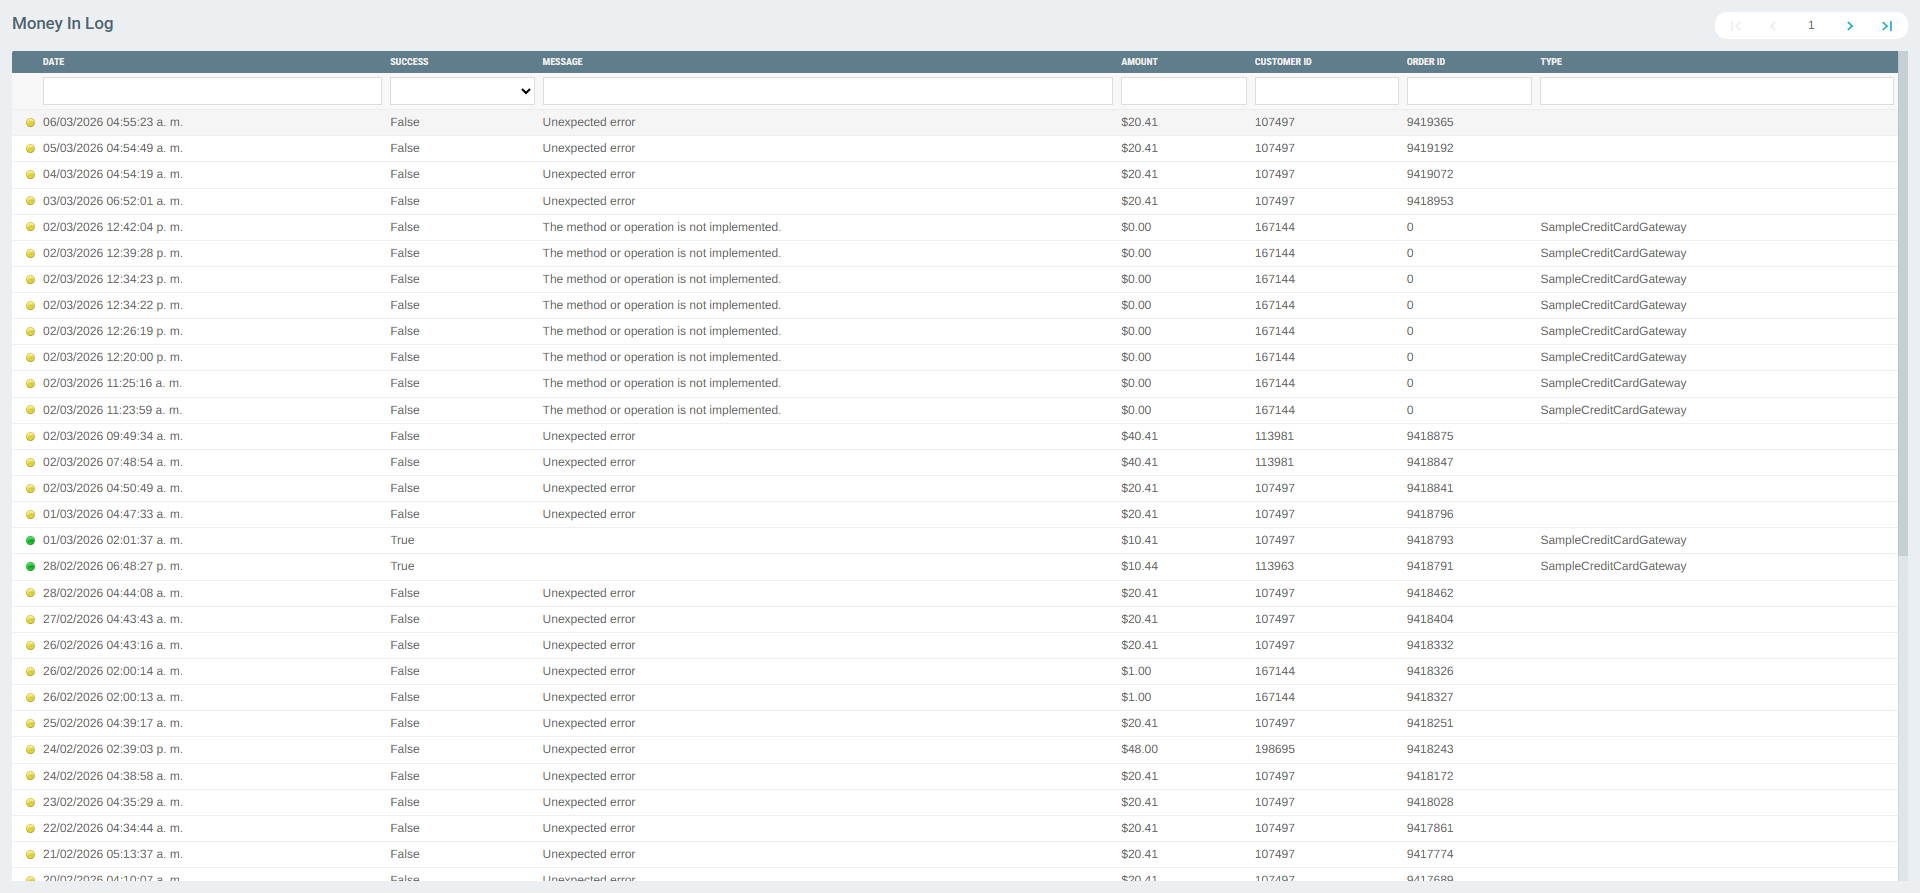
Task: Click yellow status dot for 21/02/2026 05:13:37 row
Action: (30, 855)
